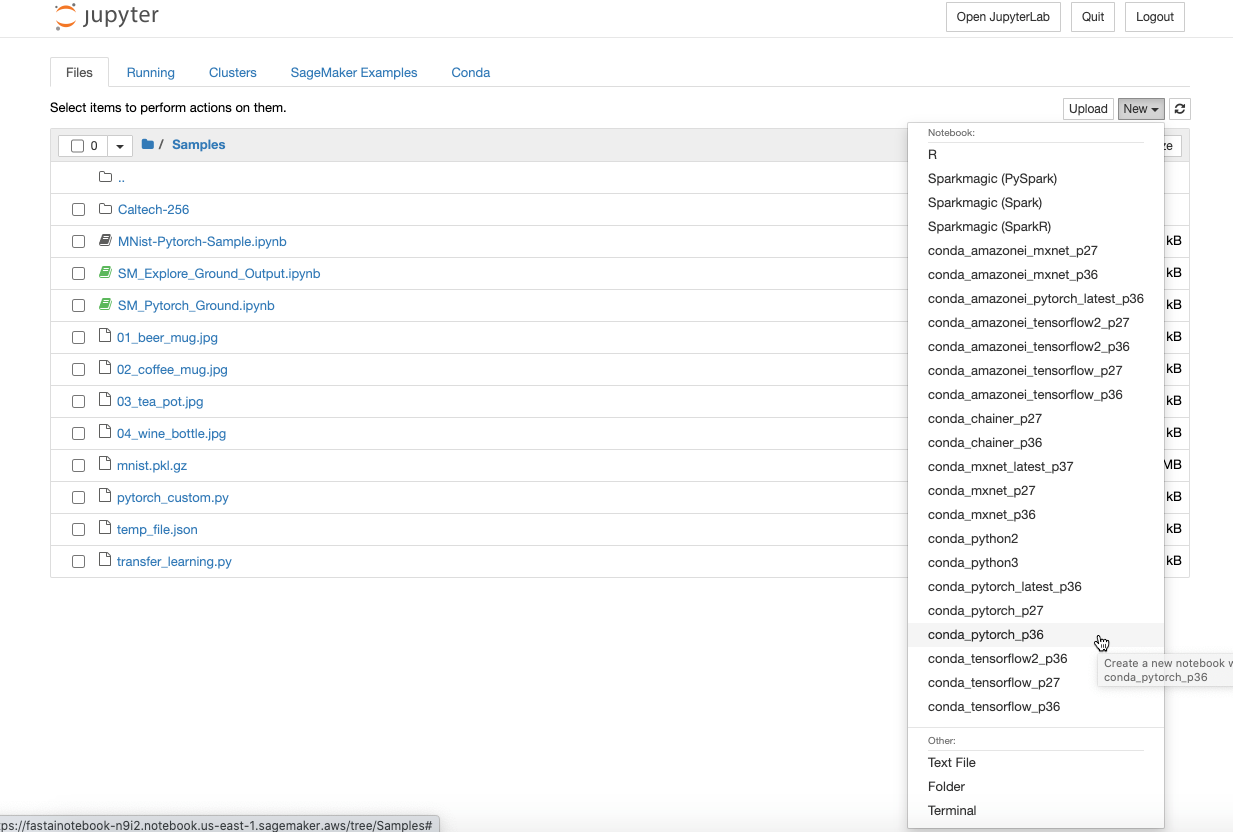
Task: Click the file icon of transfer_learning.py
Action: pos(105,561)
